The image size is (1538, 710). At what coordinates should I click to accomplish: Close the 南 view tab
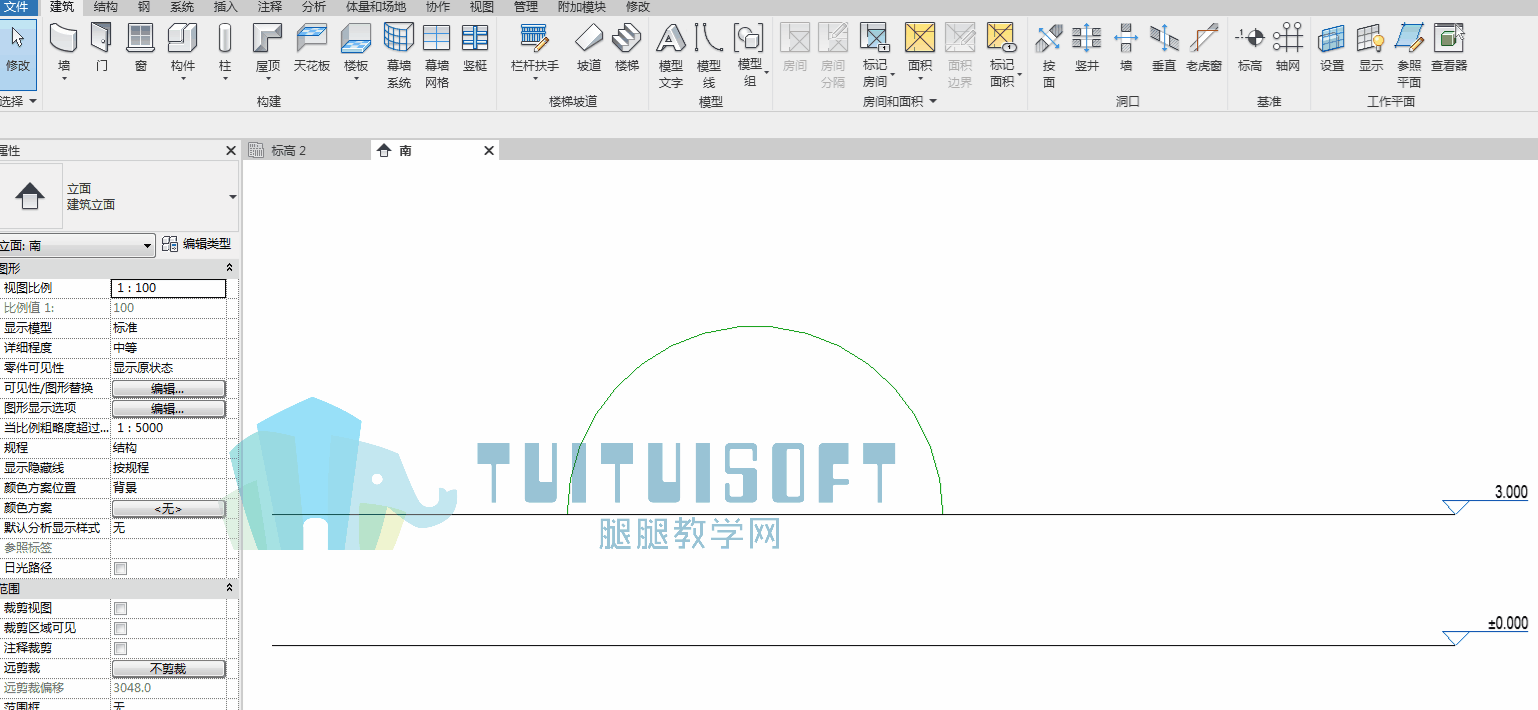(489, 150)
